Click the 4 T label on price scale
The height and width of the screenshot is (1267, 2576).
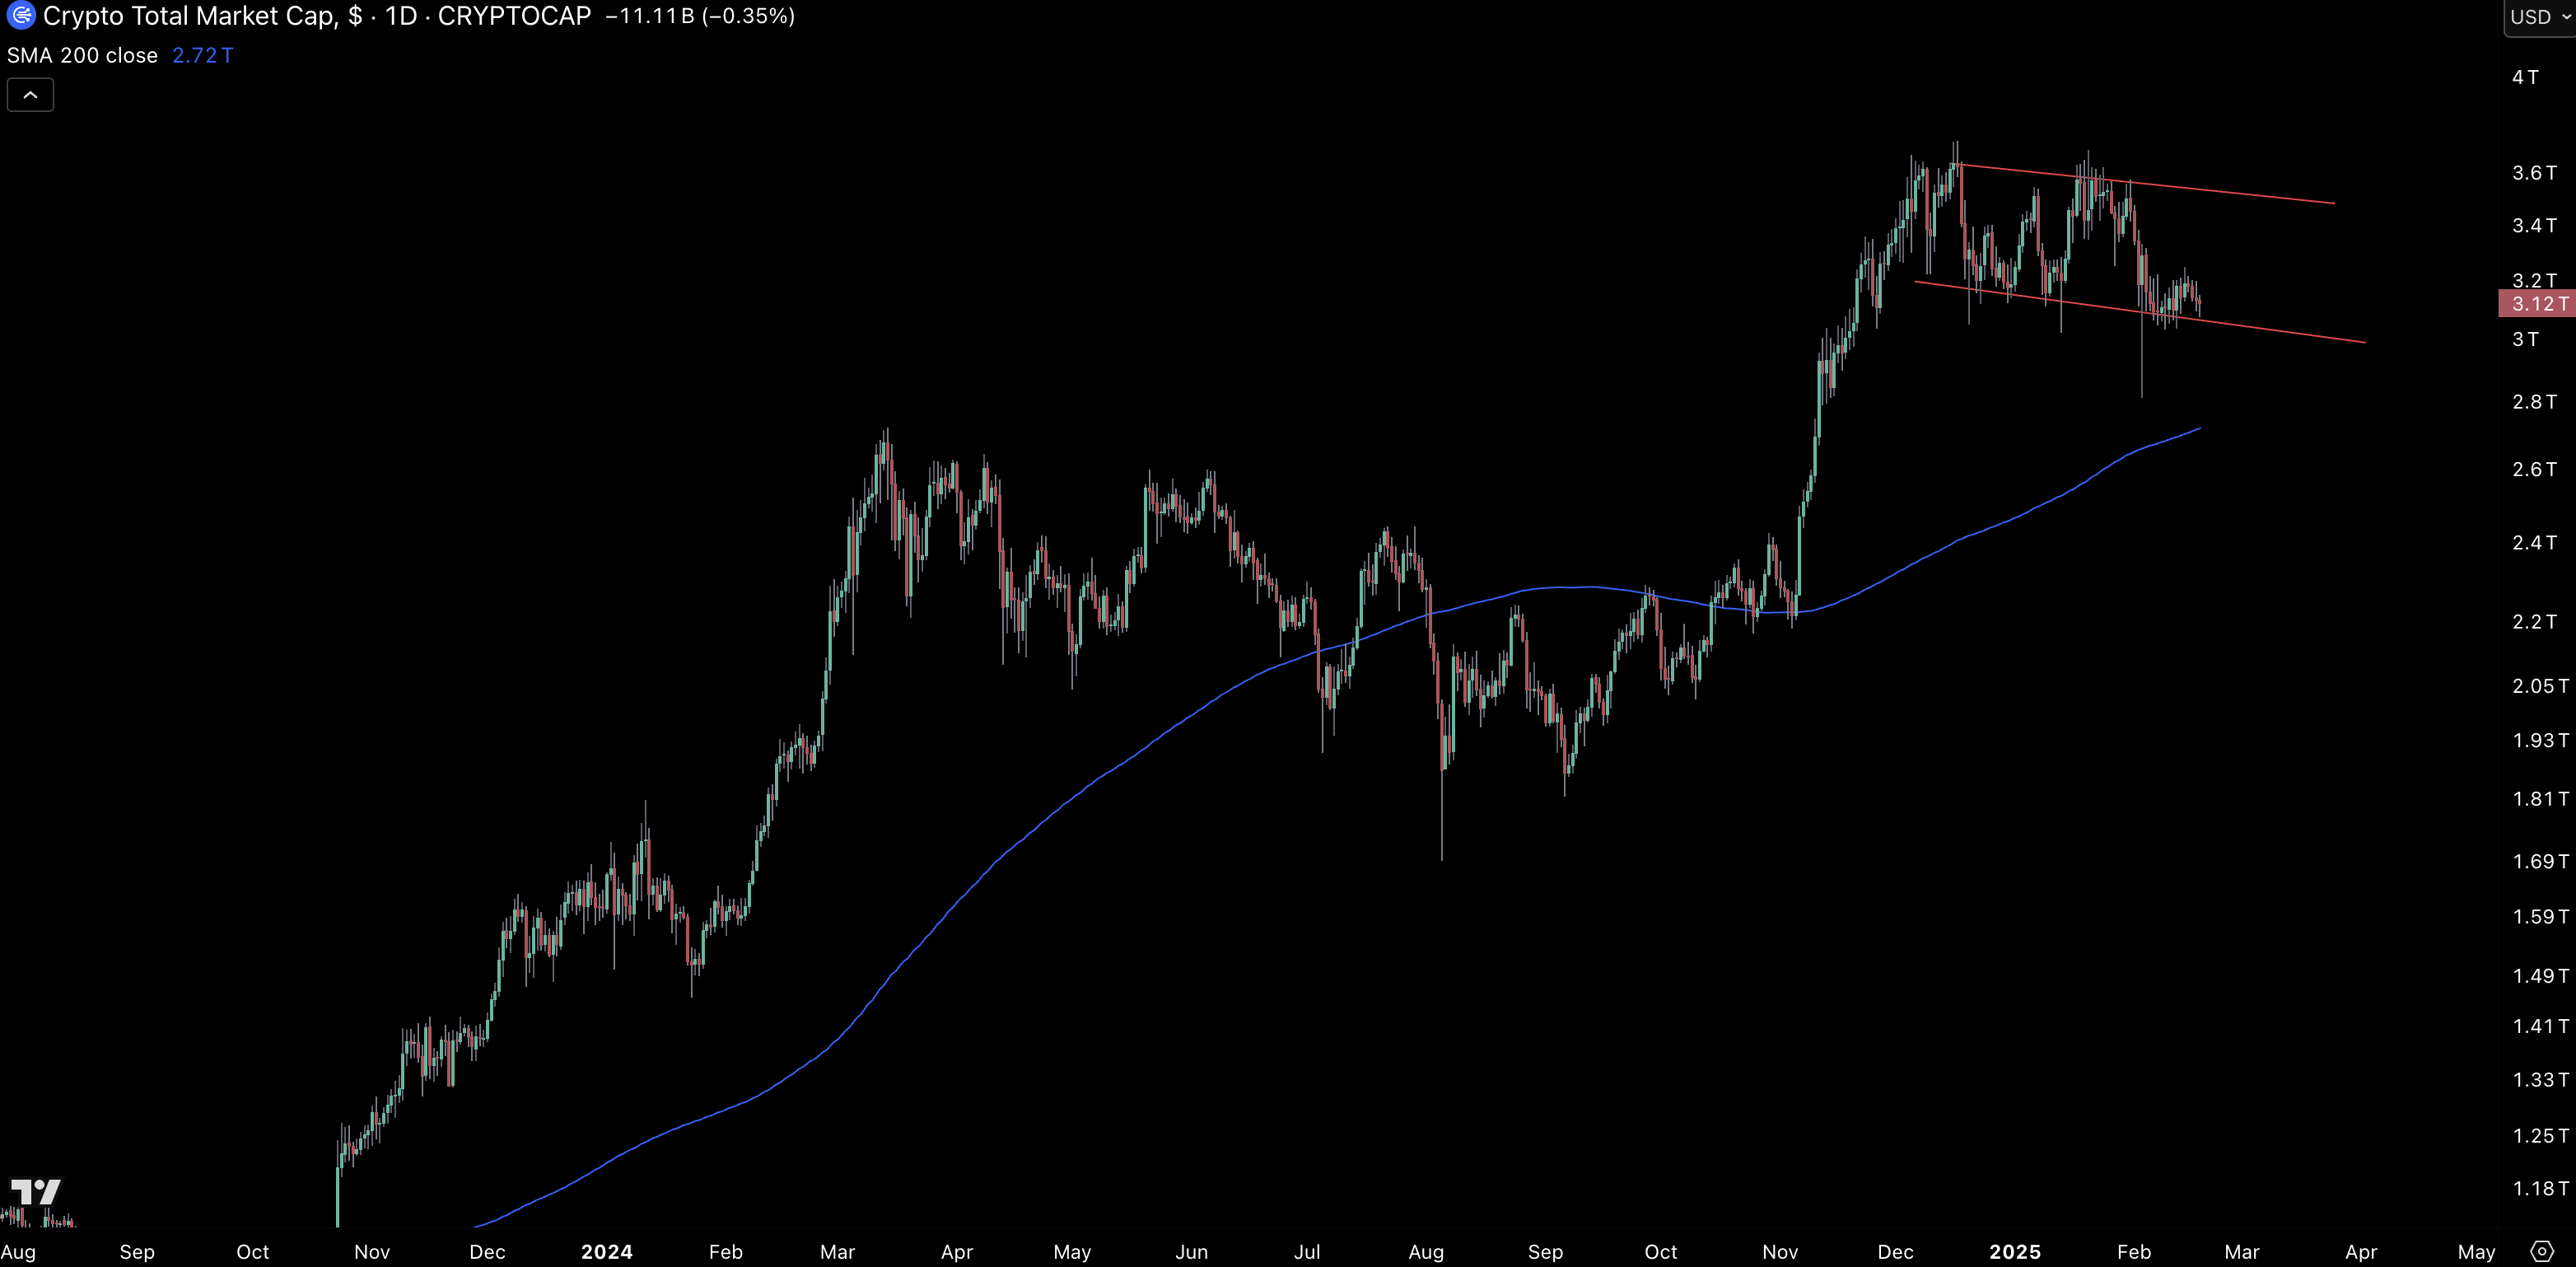click(2524, 78)
